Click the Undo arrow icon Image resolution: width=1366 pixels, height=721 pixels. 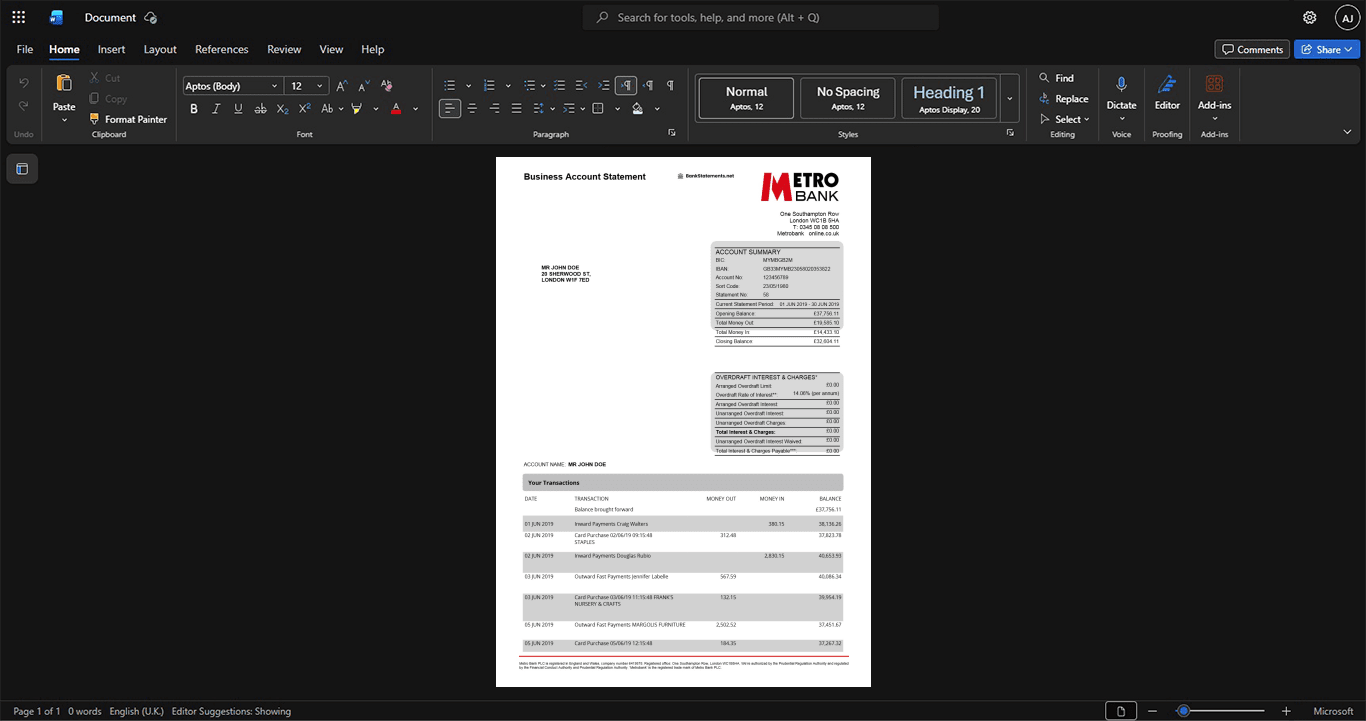23,83
